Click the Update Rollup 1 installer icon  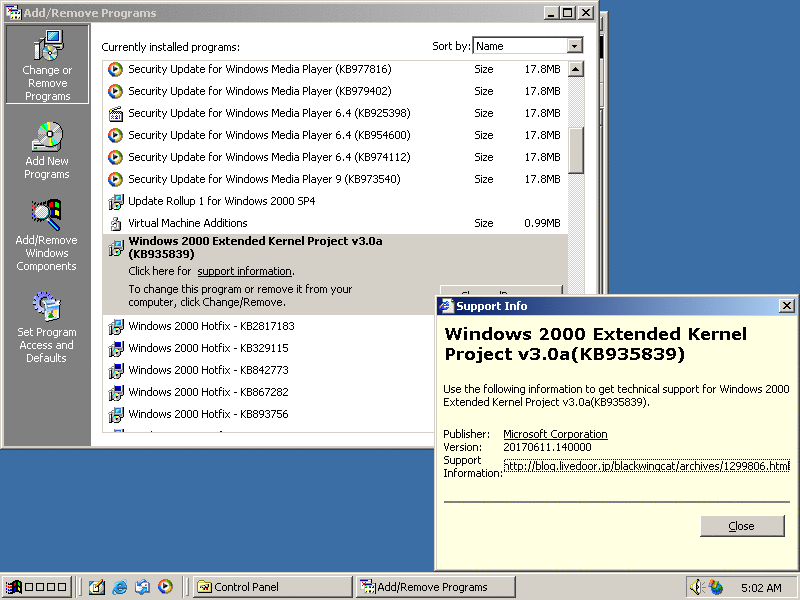(116, 202)
